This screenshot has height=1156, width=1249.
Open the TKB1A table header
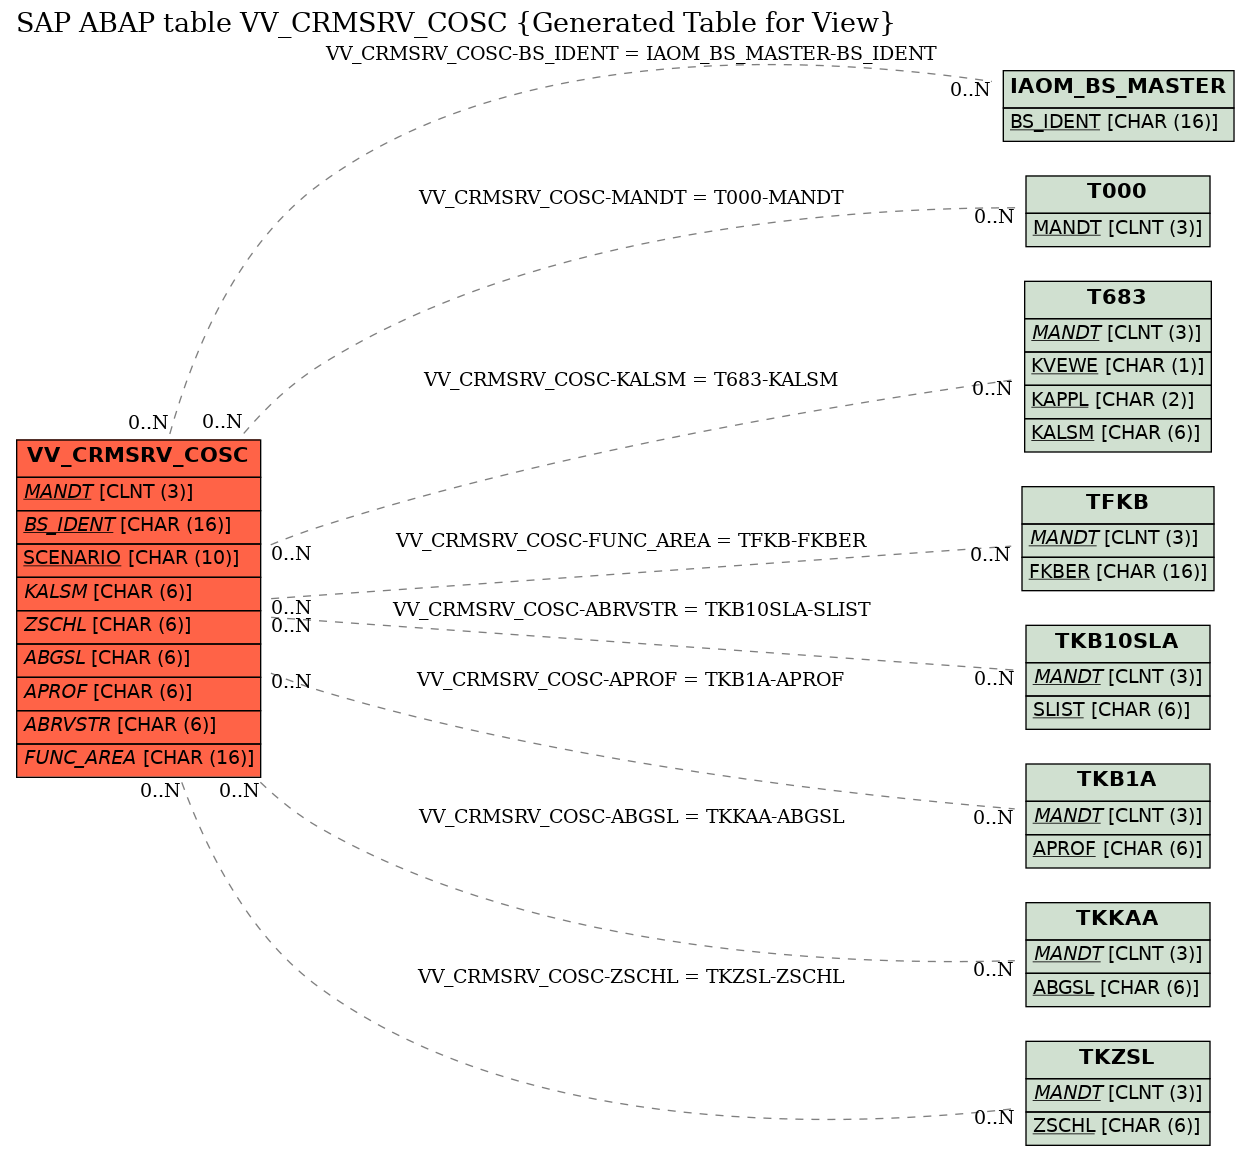tap(1118, 782)
